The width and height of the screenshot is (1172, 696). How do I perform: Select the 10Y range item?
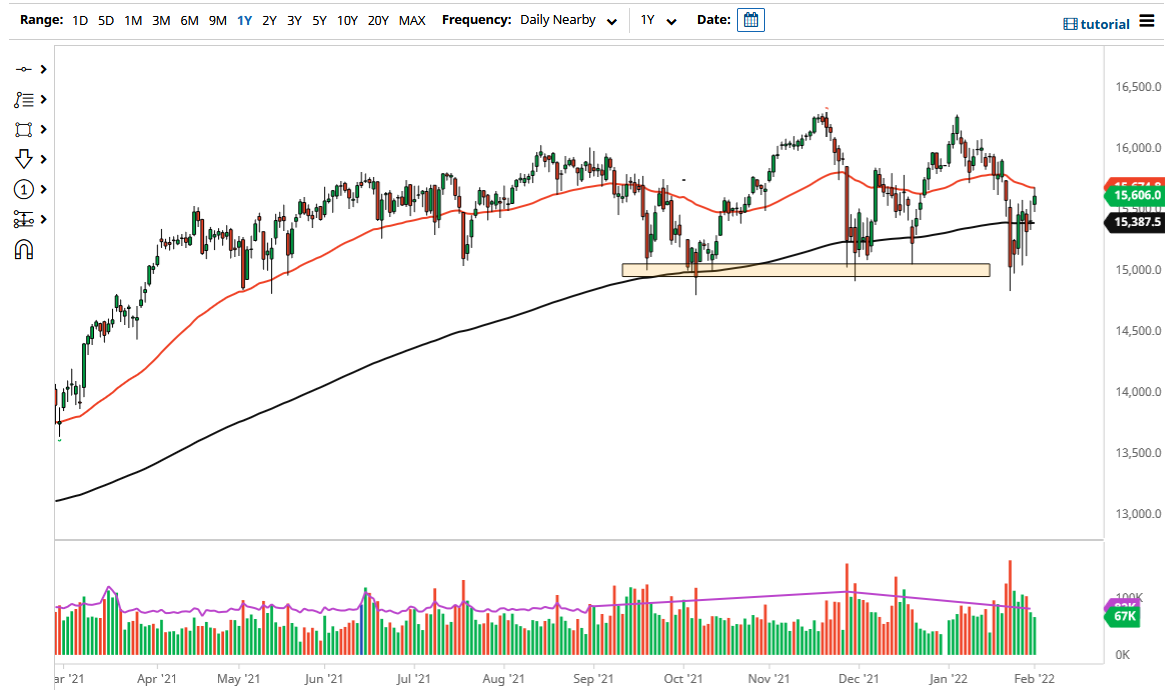coord(347,19)
